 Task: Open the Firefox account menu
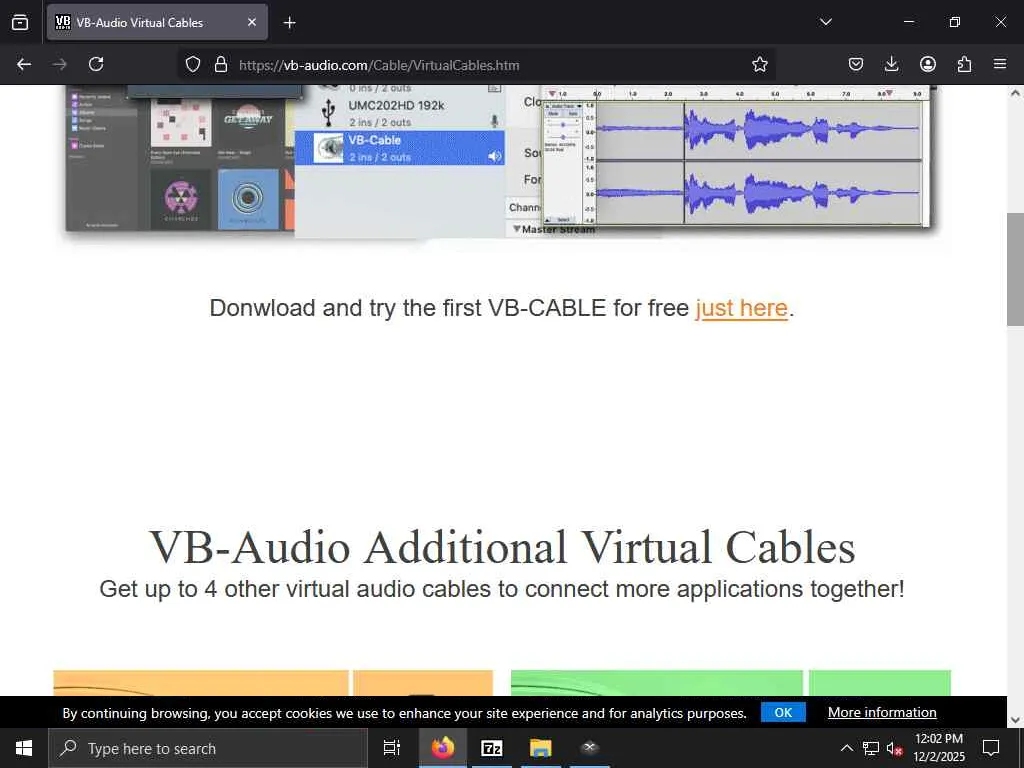click(928, 64)
